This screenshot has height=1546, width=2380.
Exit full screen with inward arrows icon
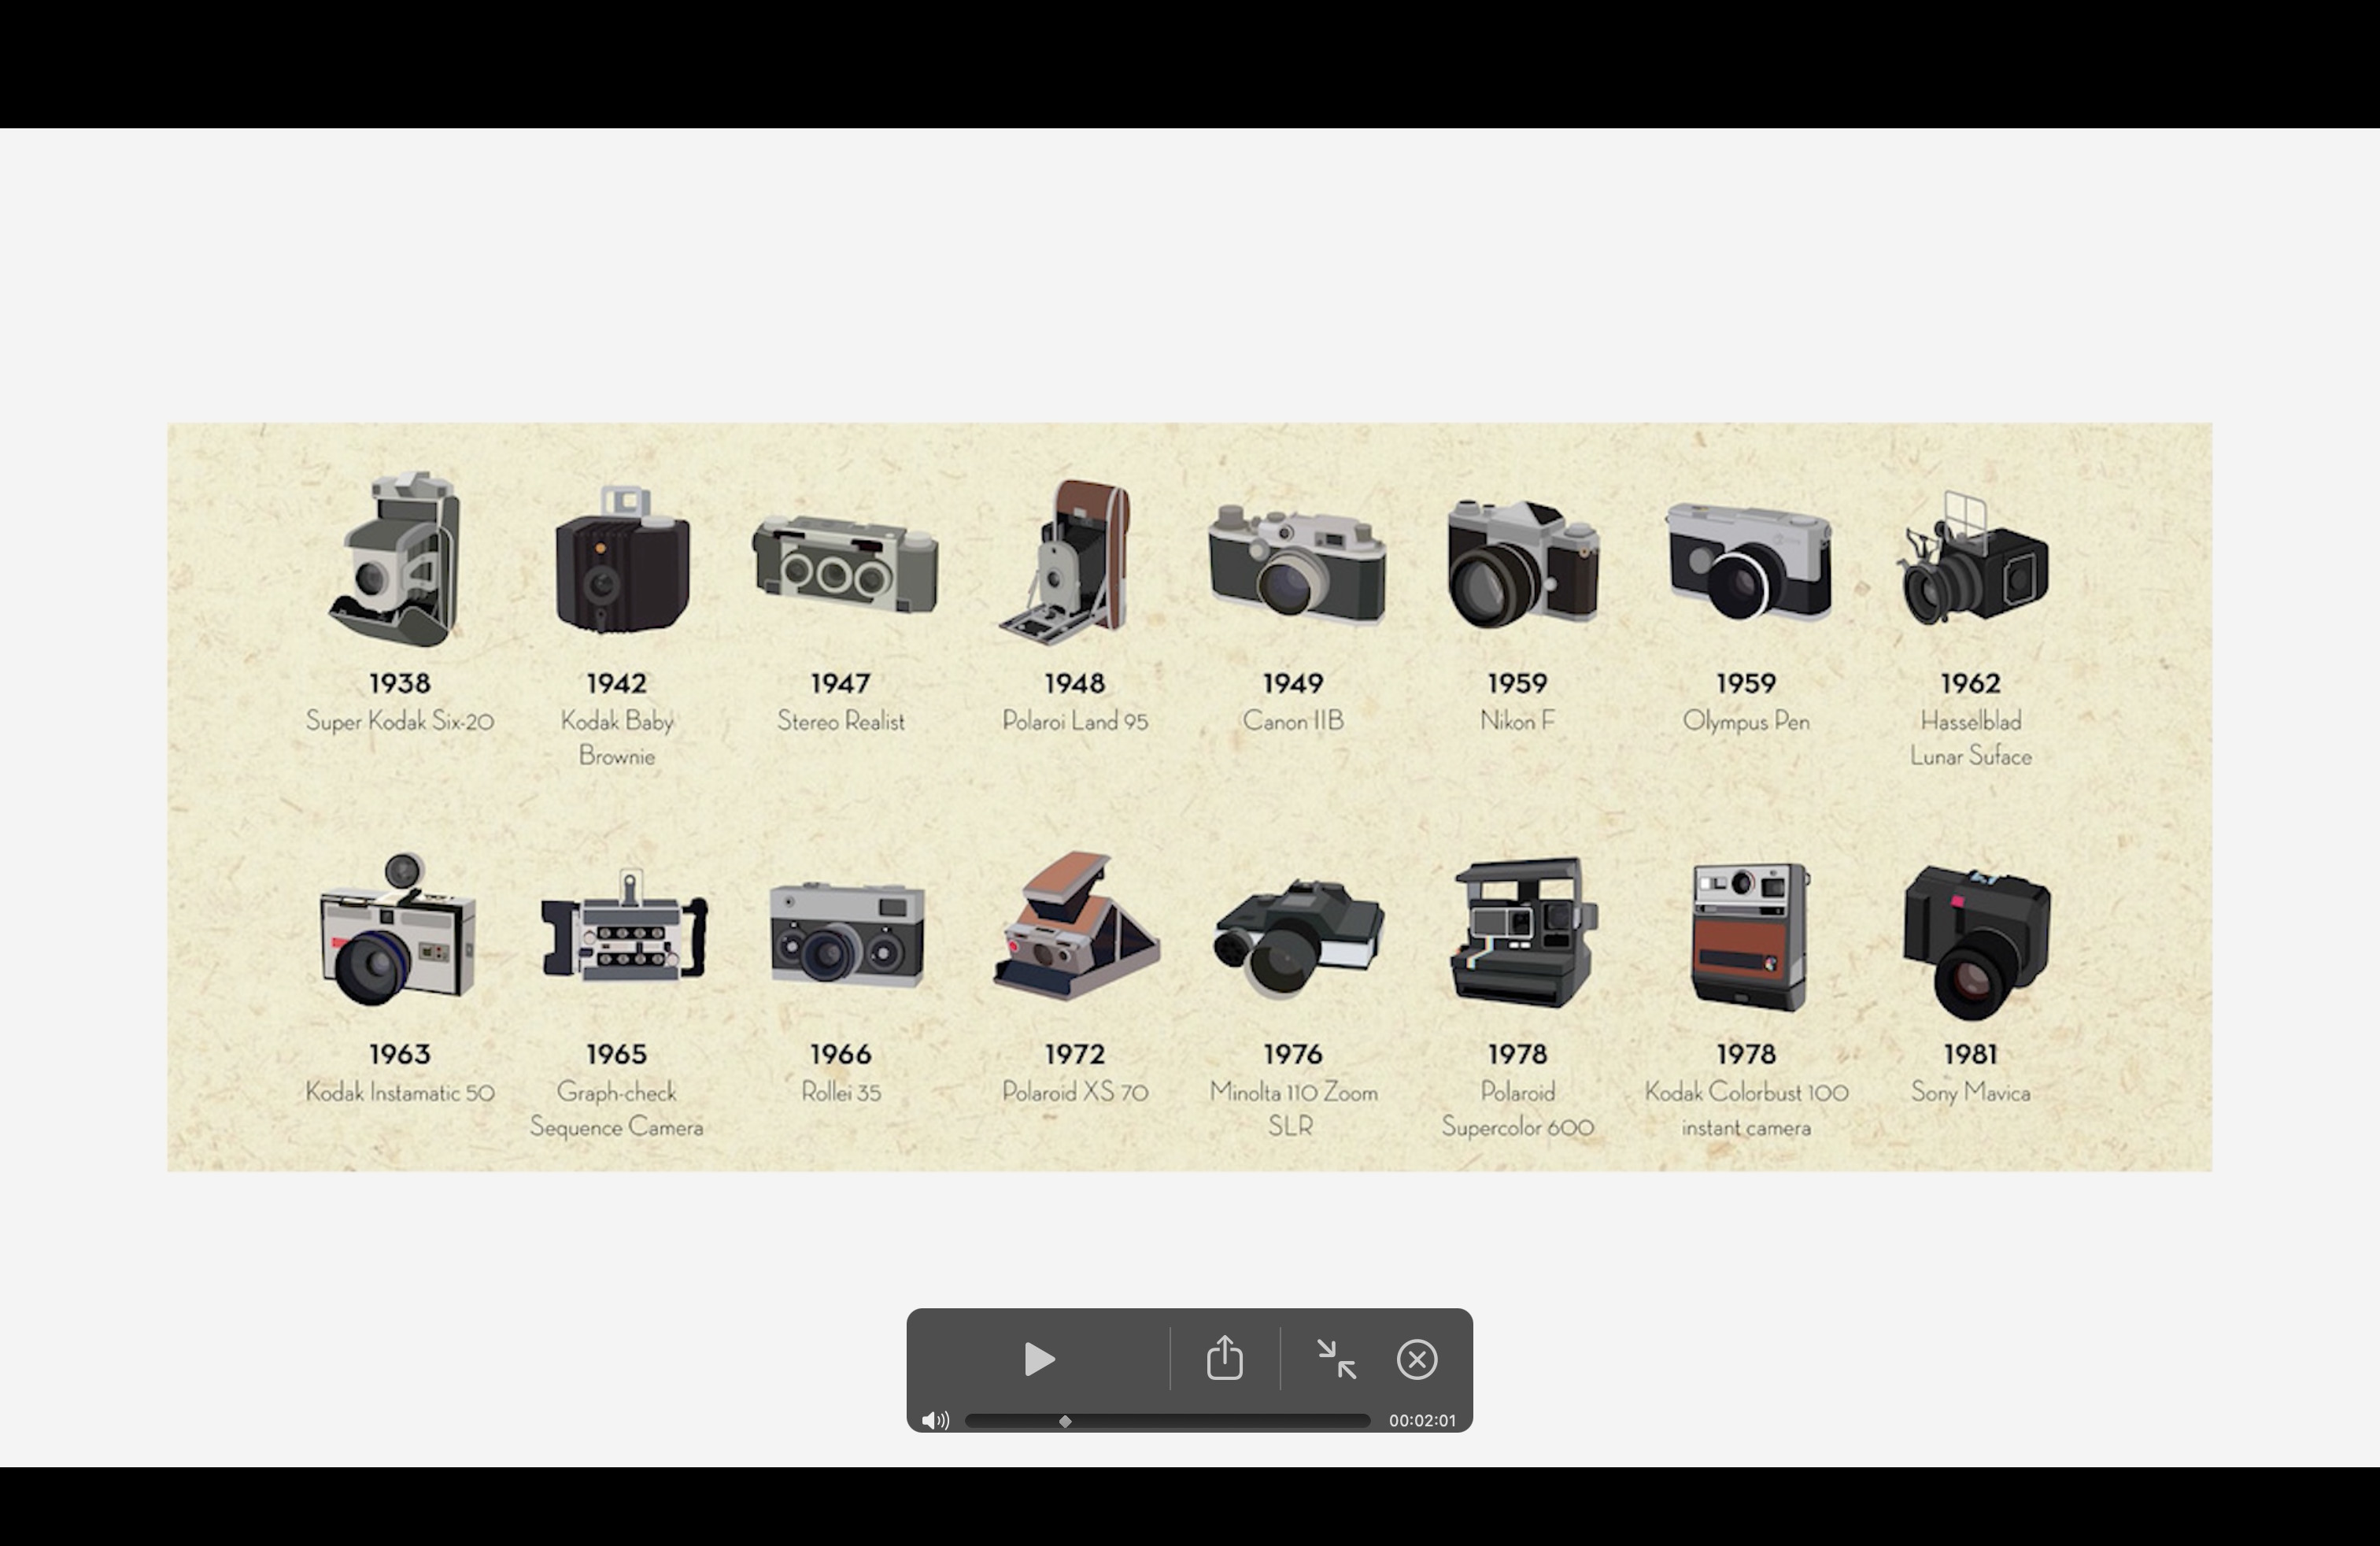coord(1336,1359)
